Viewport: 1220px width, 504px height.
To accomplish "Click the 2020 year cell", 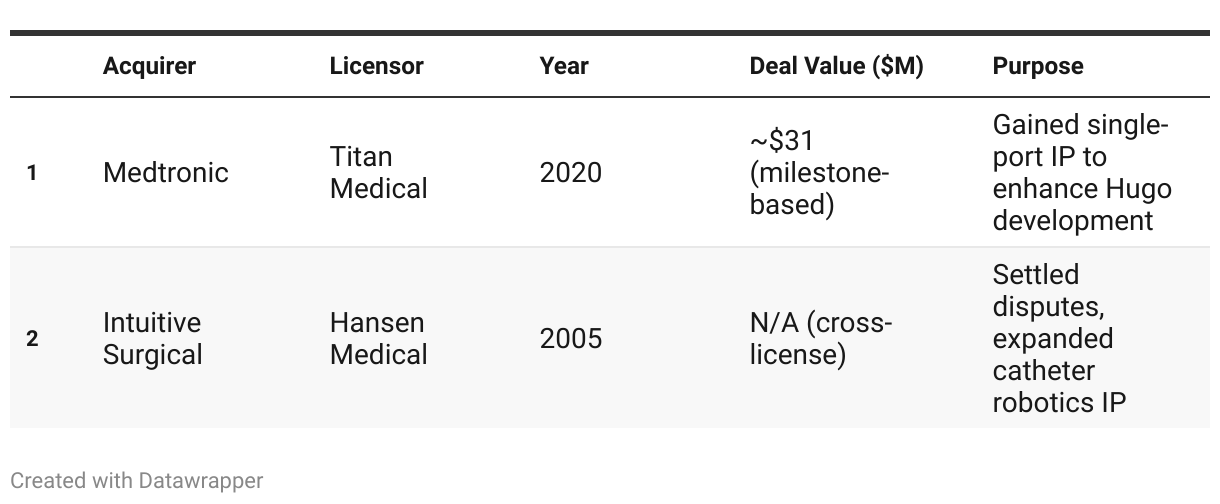I will click(571, 172).
